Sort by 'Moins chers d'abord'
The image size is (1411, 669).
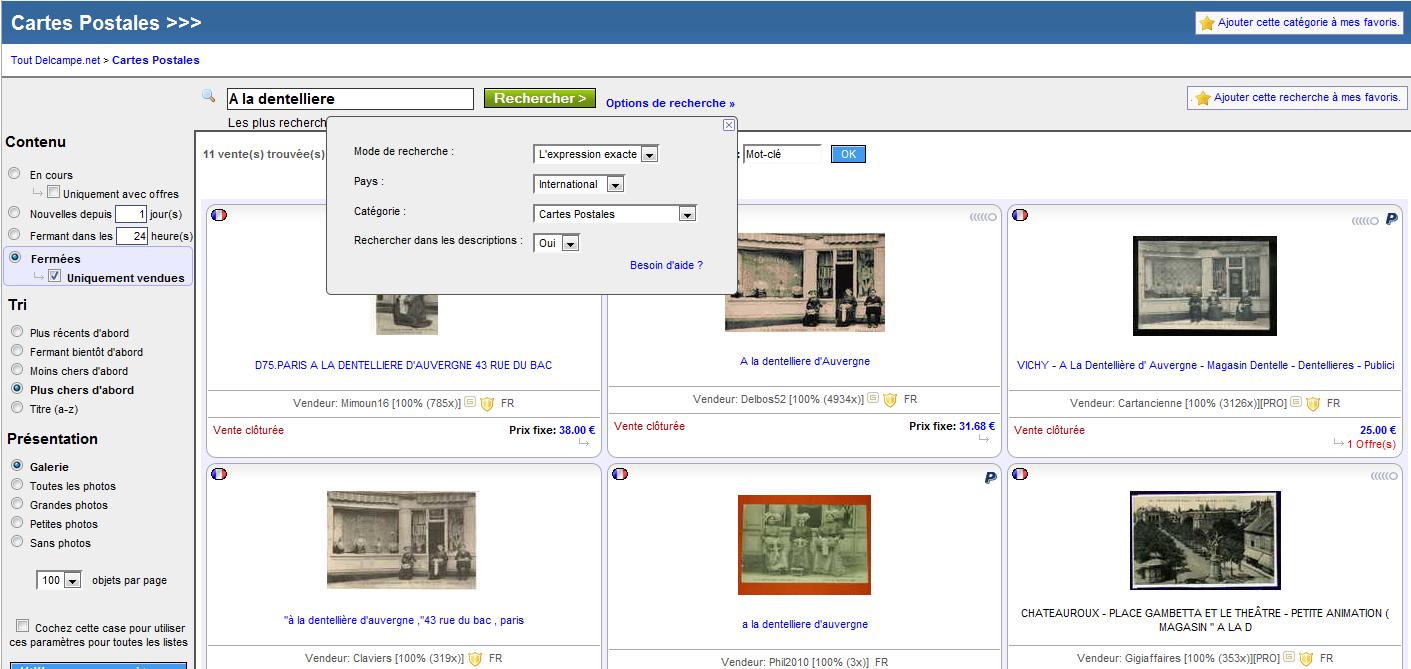click(x=16, y=369)
